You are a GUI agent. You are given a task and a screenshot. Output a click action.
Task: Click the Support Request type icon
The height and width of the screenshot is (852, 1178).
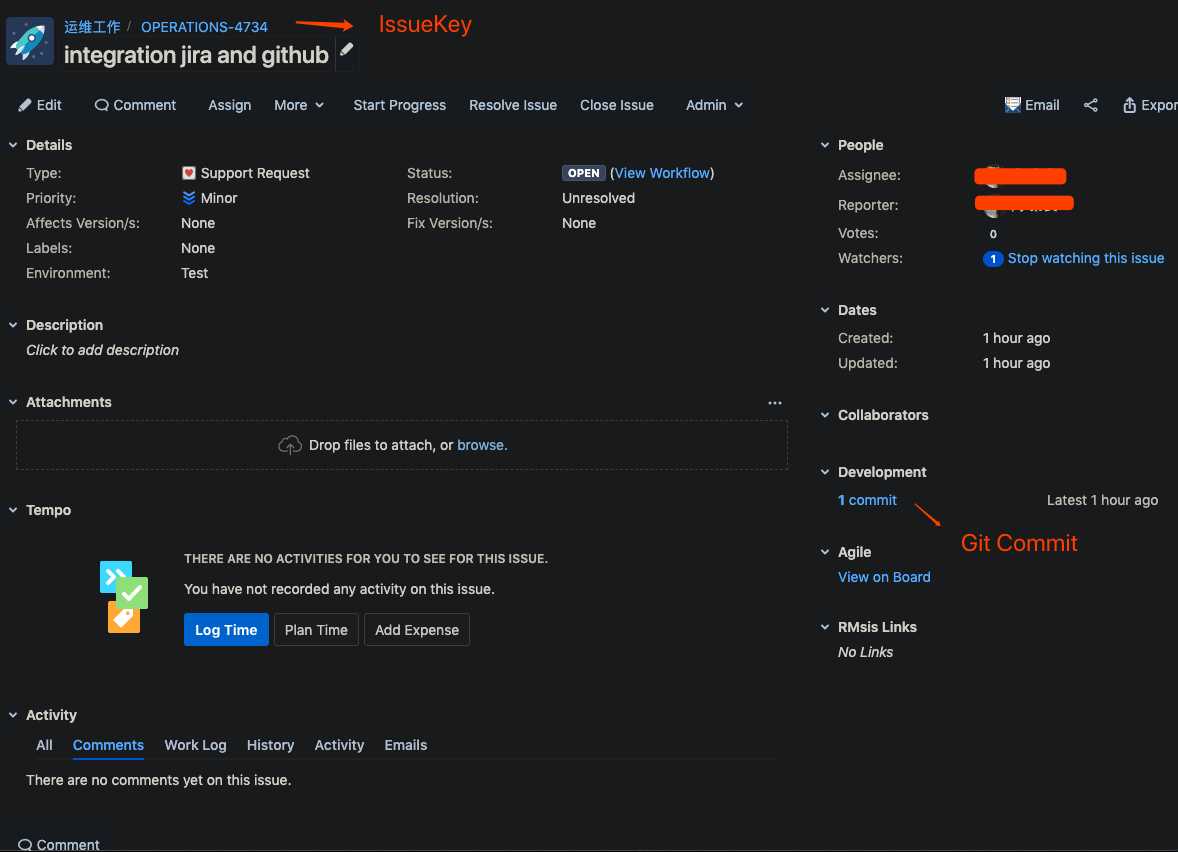(x=189, y=174)
